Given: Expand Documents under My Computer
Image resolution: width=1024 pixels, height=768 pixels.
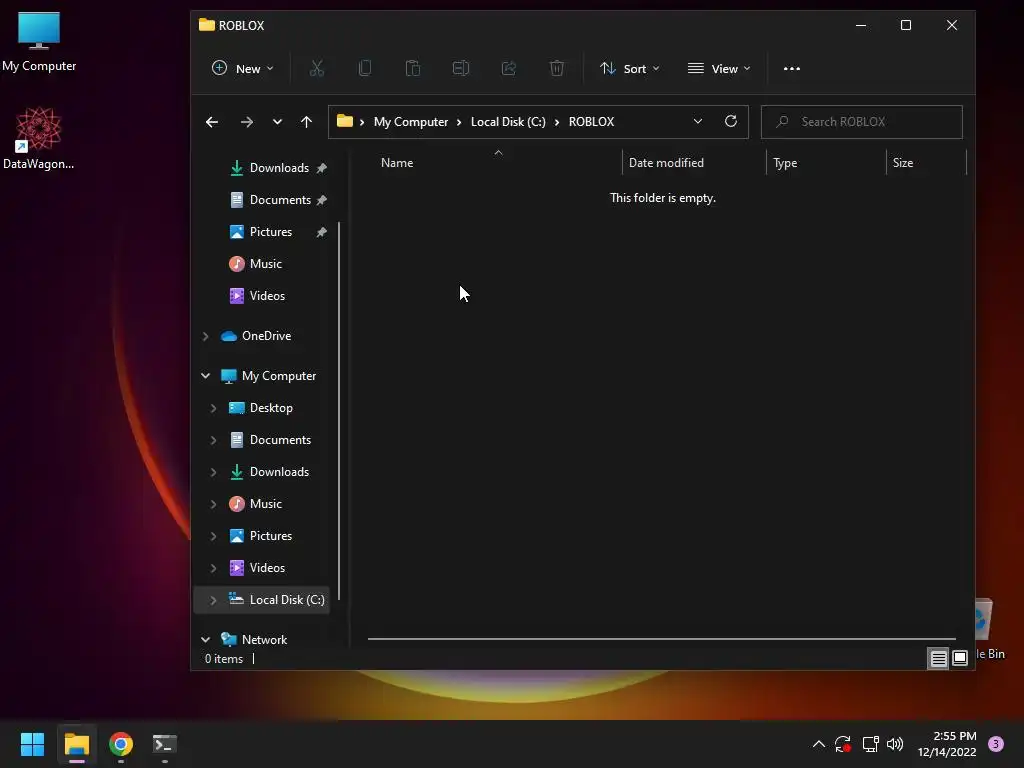Looking at the screenshot, I should pos(214,440).
